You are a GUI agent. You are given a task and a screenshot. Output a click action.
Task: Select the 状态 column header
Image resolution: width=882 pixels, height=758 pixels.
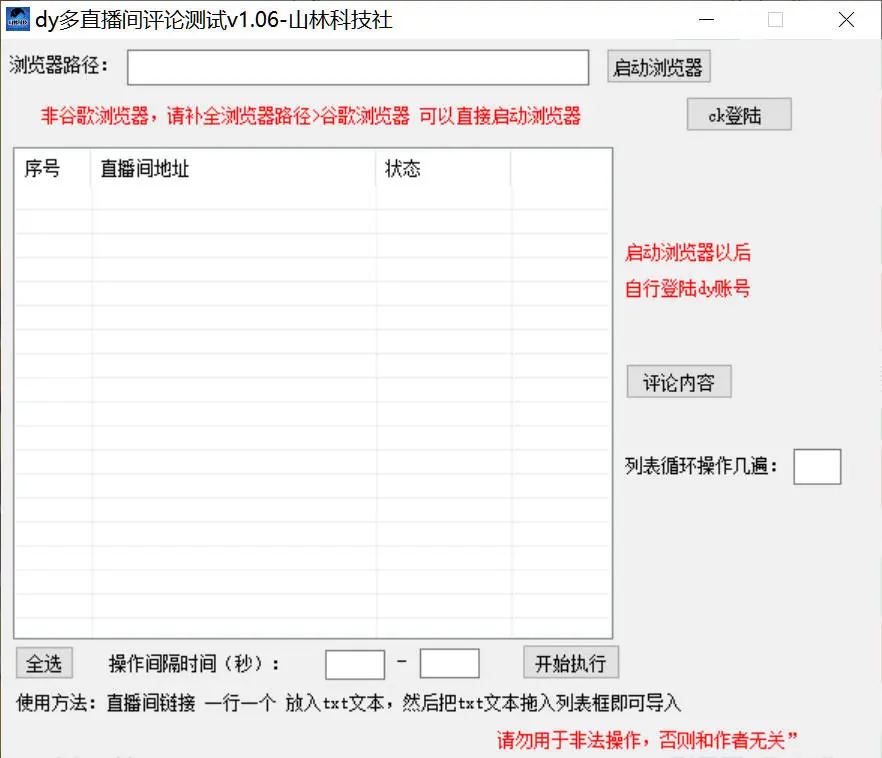[443, 168]
